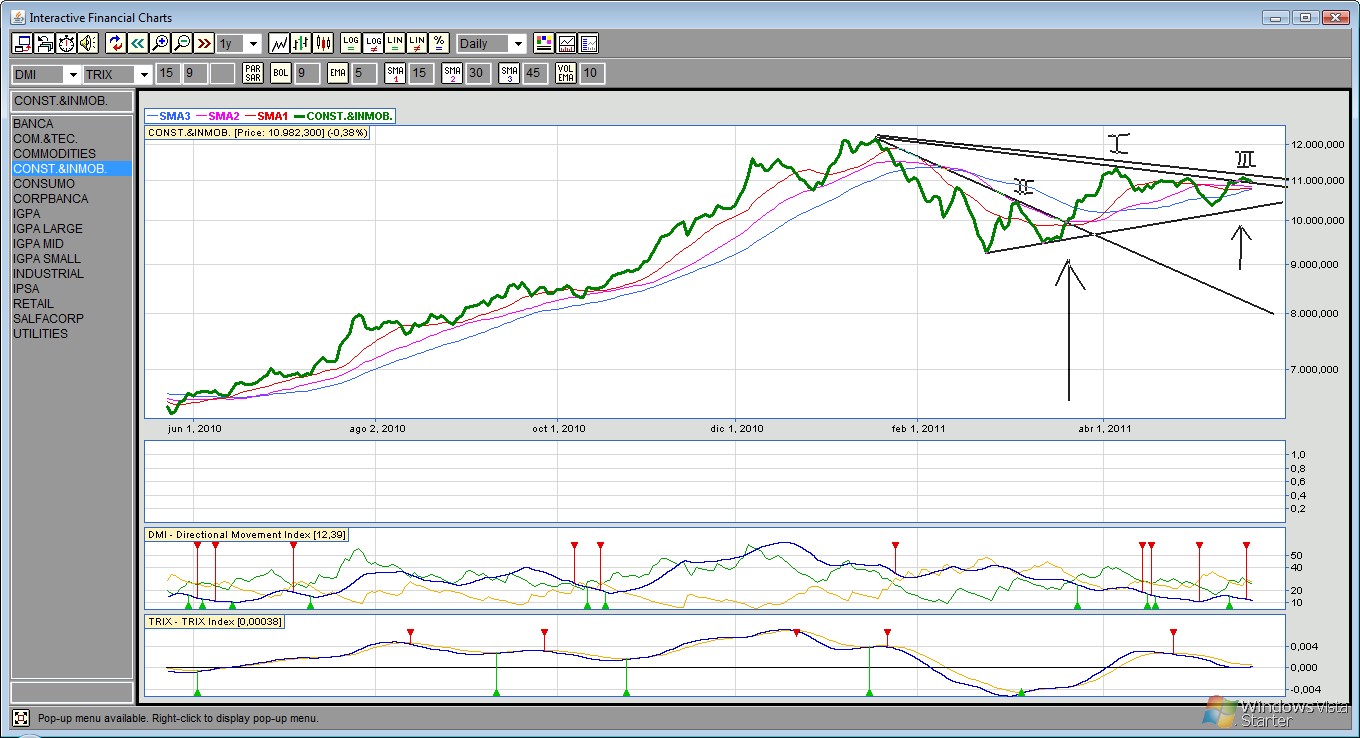1360x738 pixels.
Task: Open the Daily interval dropdown
Action: pos(517,44)
